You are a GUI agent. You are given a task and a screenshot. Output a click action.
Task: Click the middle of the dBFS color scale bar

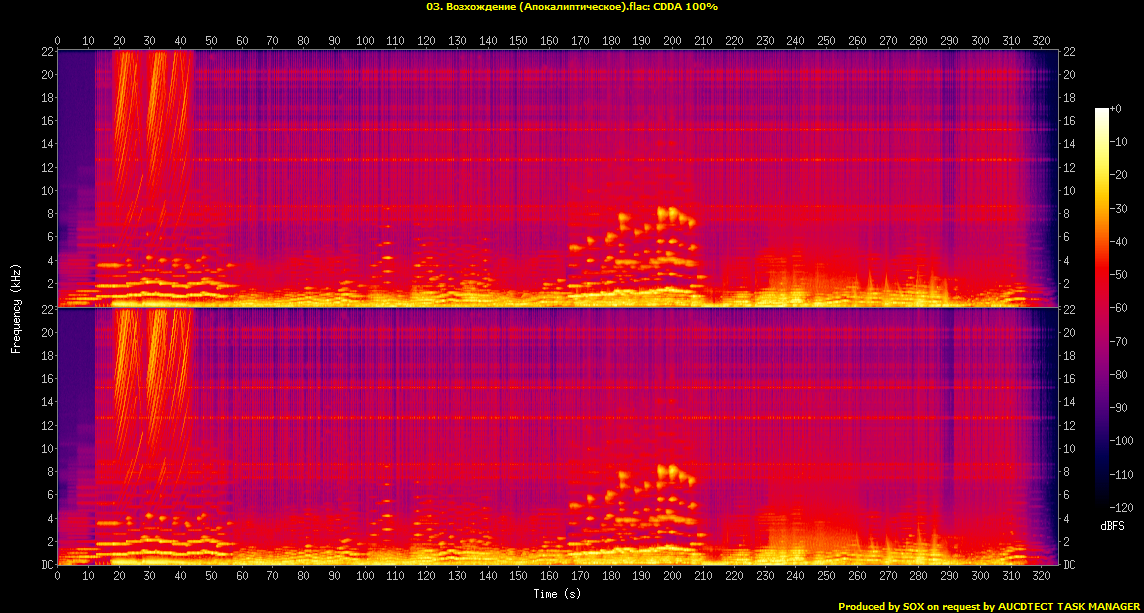[1102, 308]
